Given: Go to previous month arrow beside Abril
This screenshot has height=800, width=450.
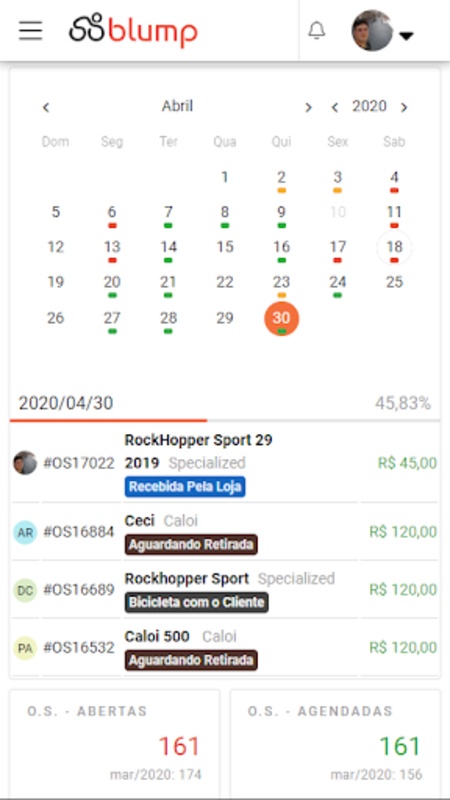Looking at the screenshot, I should tap(46, 107).
